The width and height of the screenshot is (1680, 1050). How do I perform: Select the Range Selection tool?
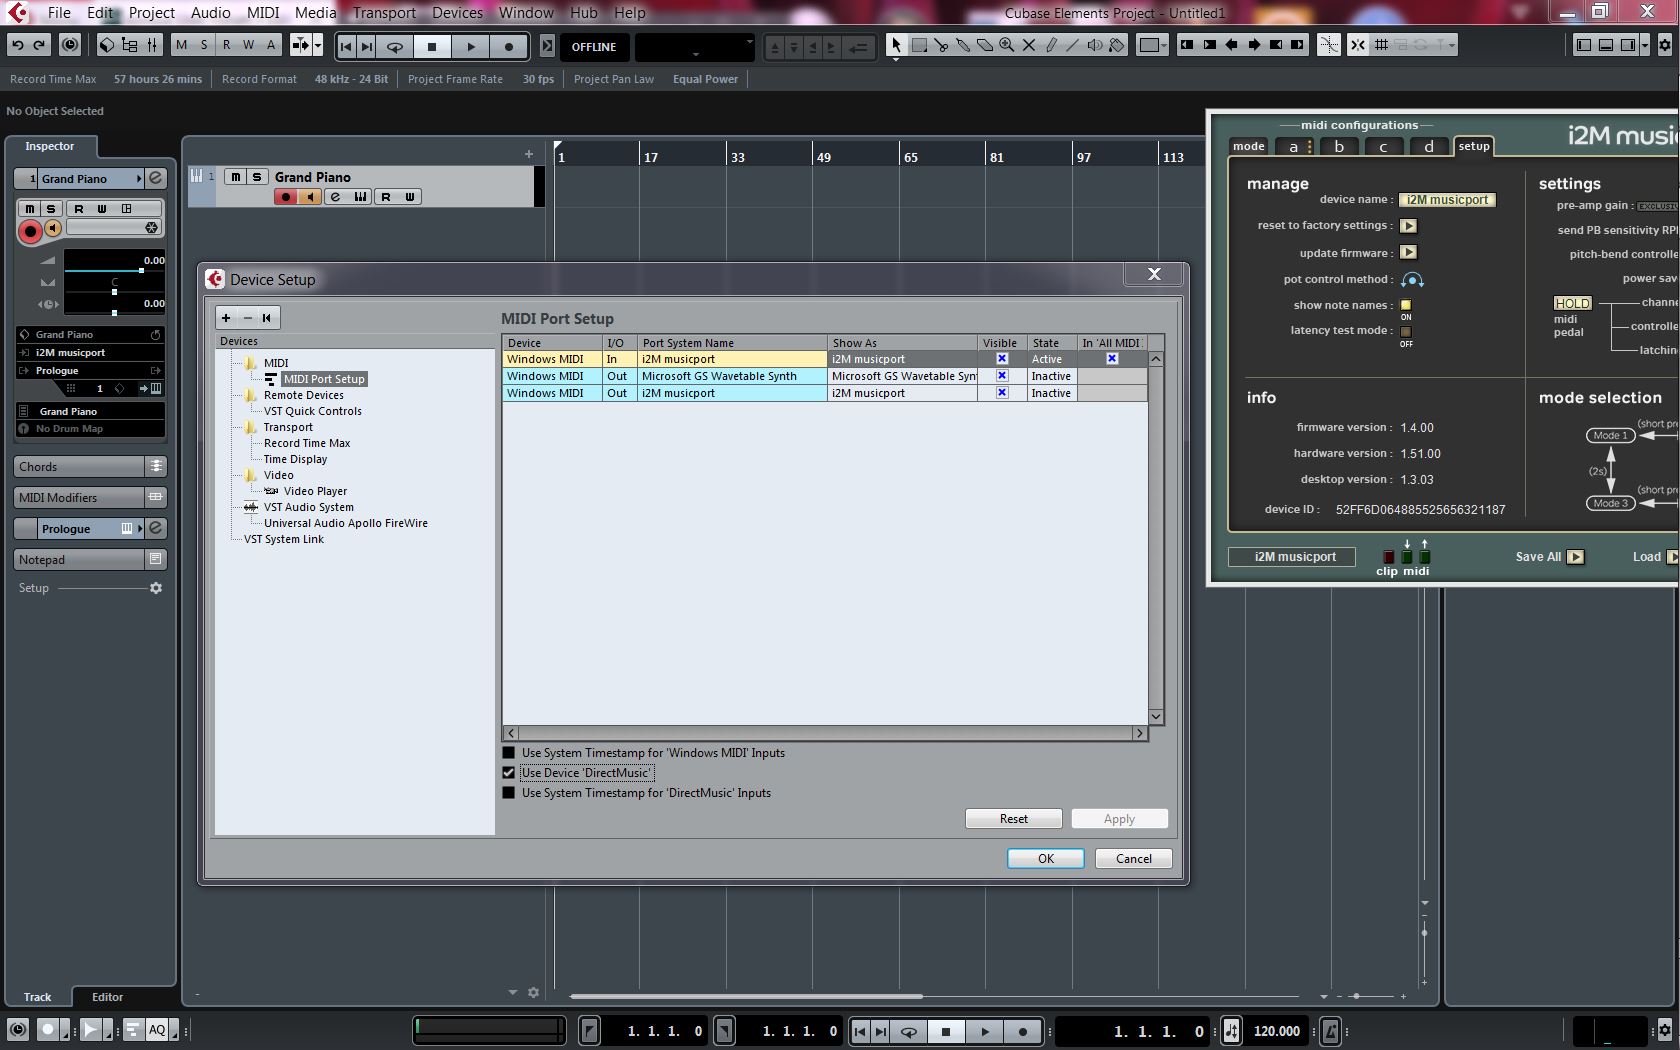pyautogui.click(x=919, y=45)
